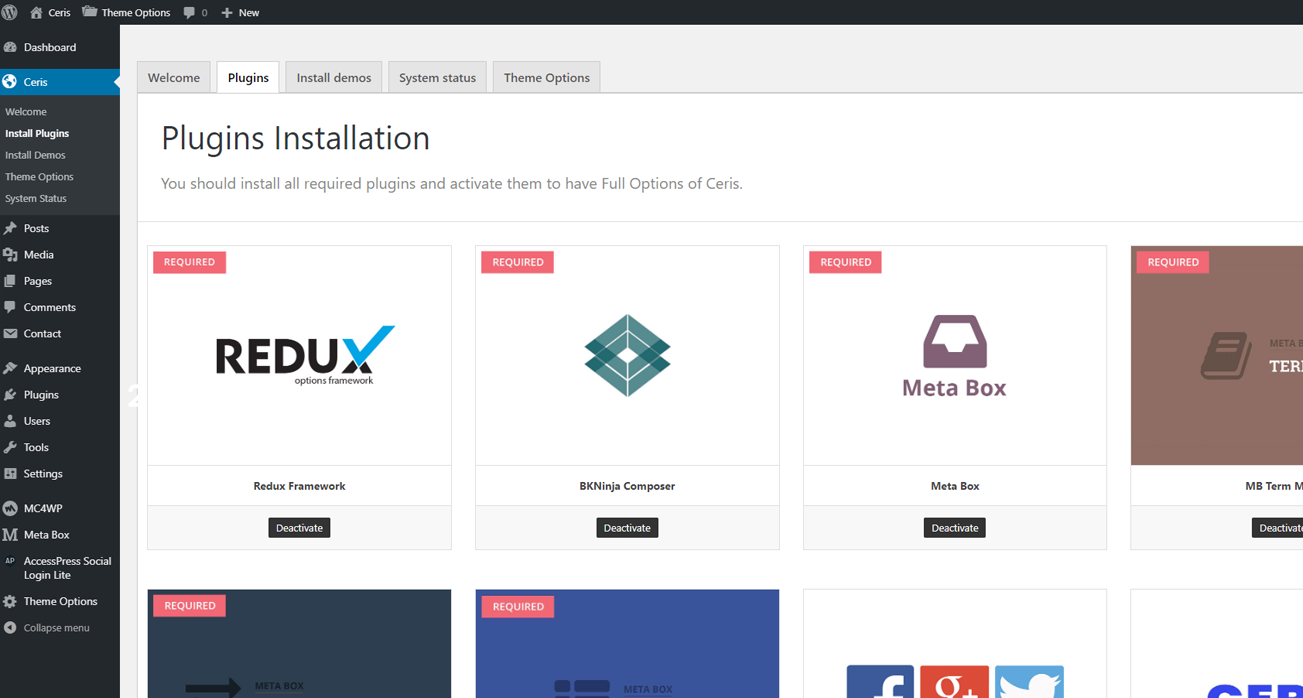Click the Media icon in sidebar
Image resolution: width=1303 pixels, height=698 pixels.
point(10,255)
